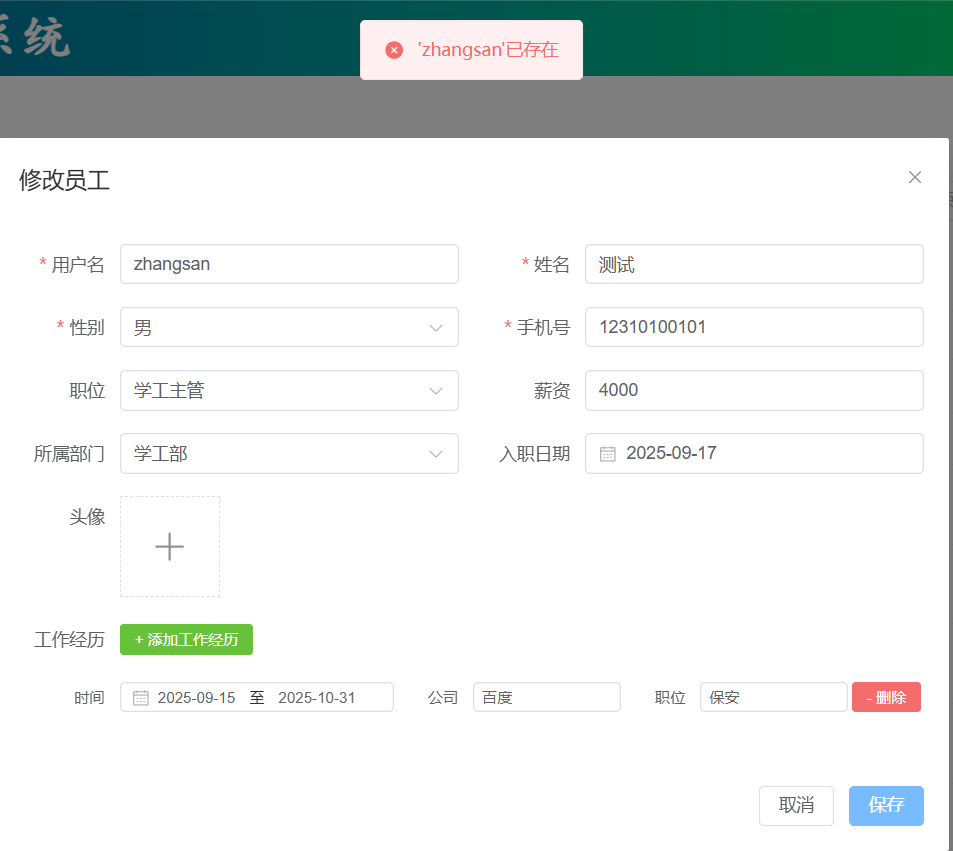Image resolution: width=953 pixels, height=851 pixels.
Task: Click the 薪资 field showing 4000
Action: pyautogui.click(x=754, y=390)
